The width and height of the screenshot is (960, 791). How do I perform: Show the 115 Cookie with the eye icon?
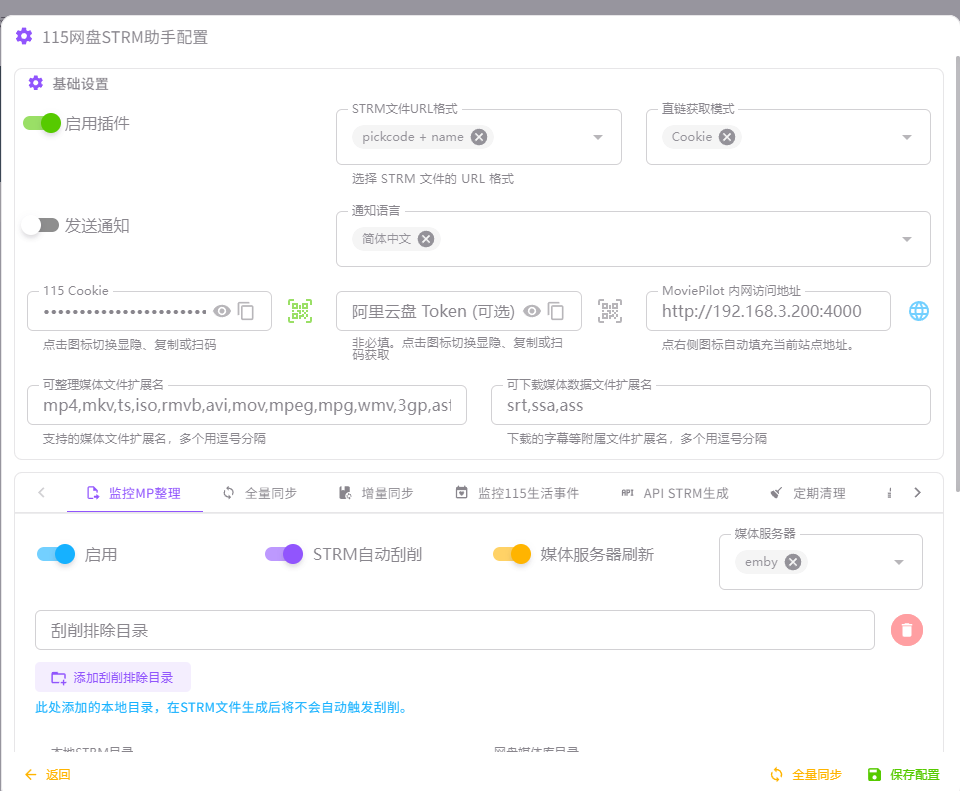(222, 311)
